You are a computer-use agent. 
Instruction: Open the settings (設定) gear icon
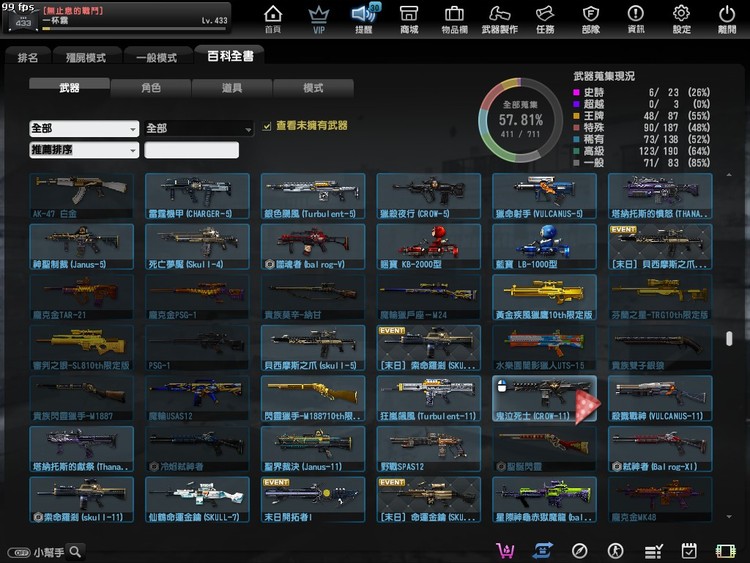(x=681, y=18)
